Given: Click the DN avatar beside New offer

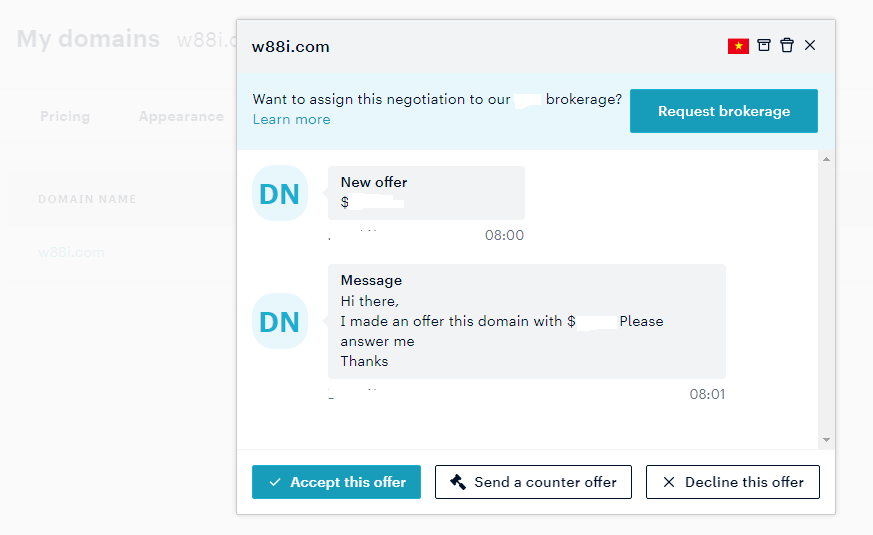Looking at the screenshot, I should pos(280,193).
